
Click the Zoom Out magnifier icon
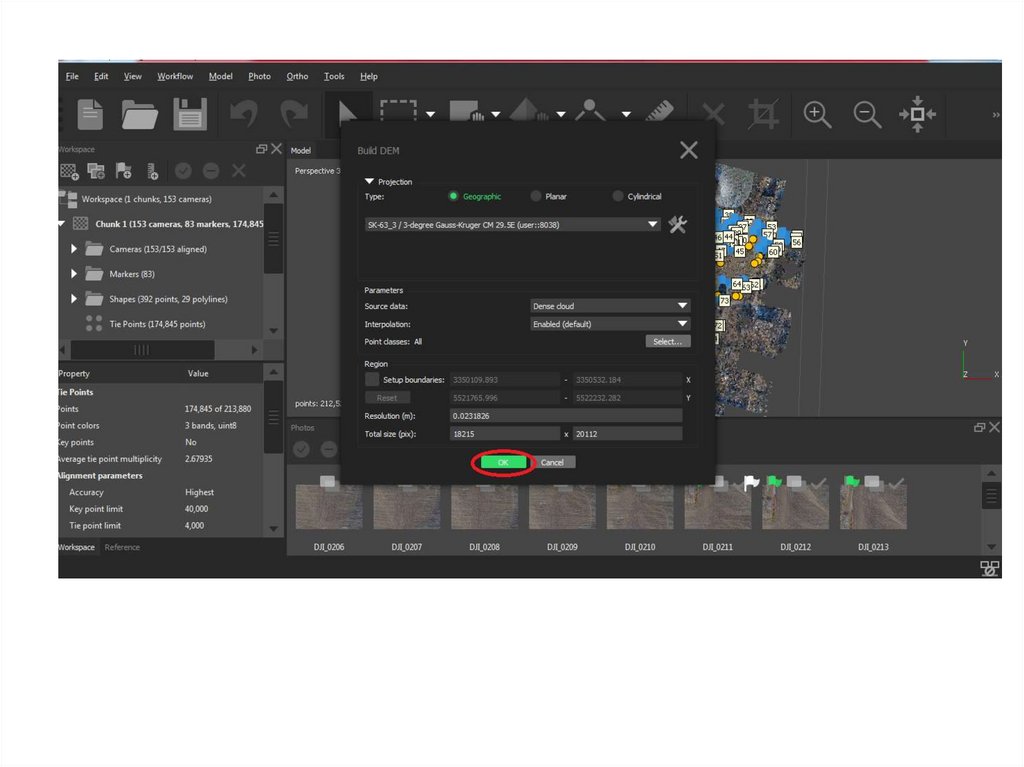coord(867,114)
